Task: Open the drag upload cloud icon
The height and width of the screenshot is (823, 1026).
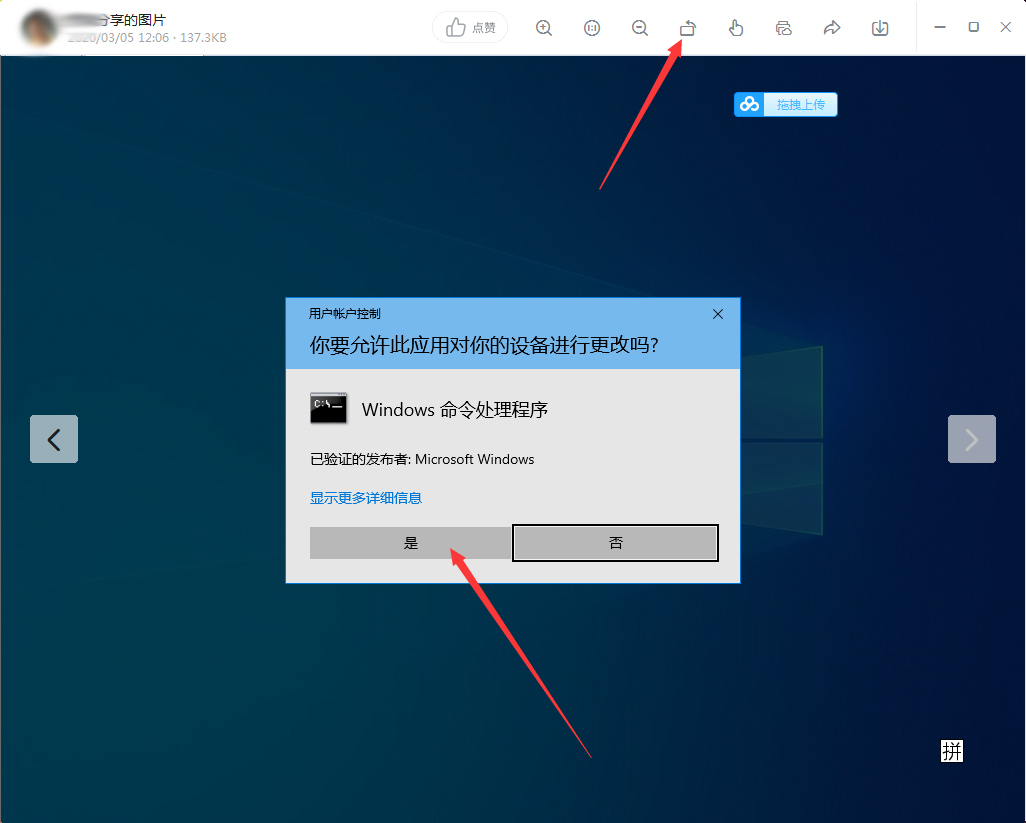Action: click(x=749, y=104)
